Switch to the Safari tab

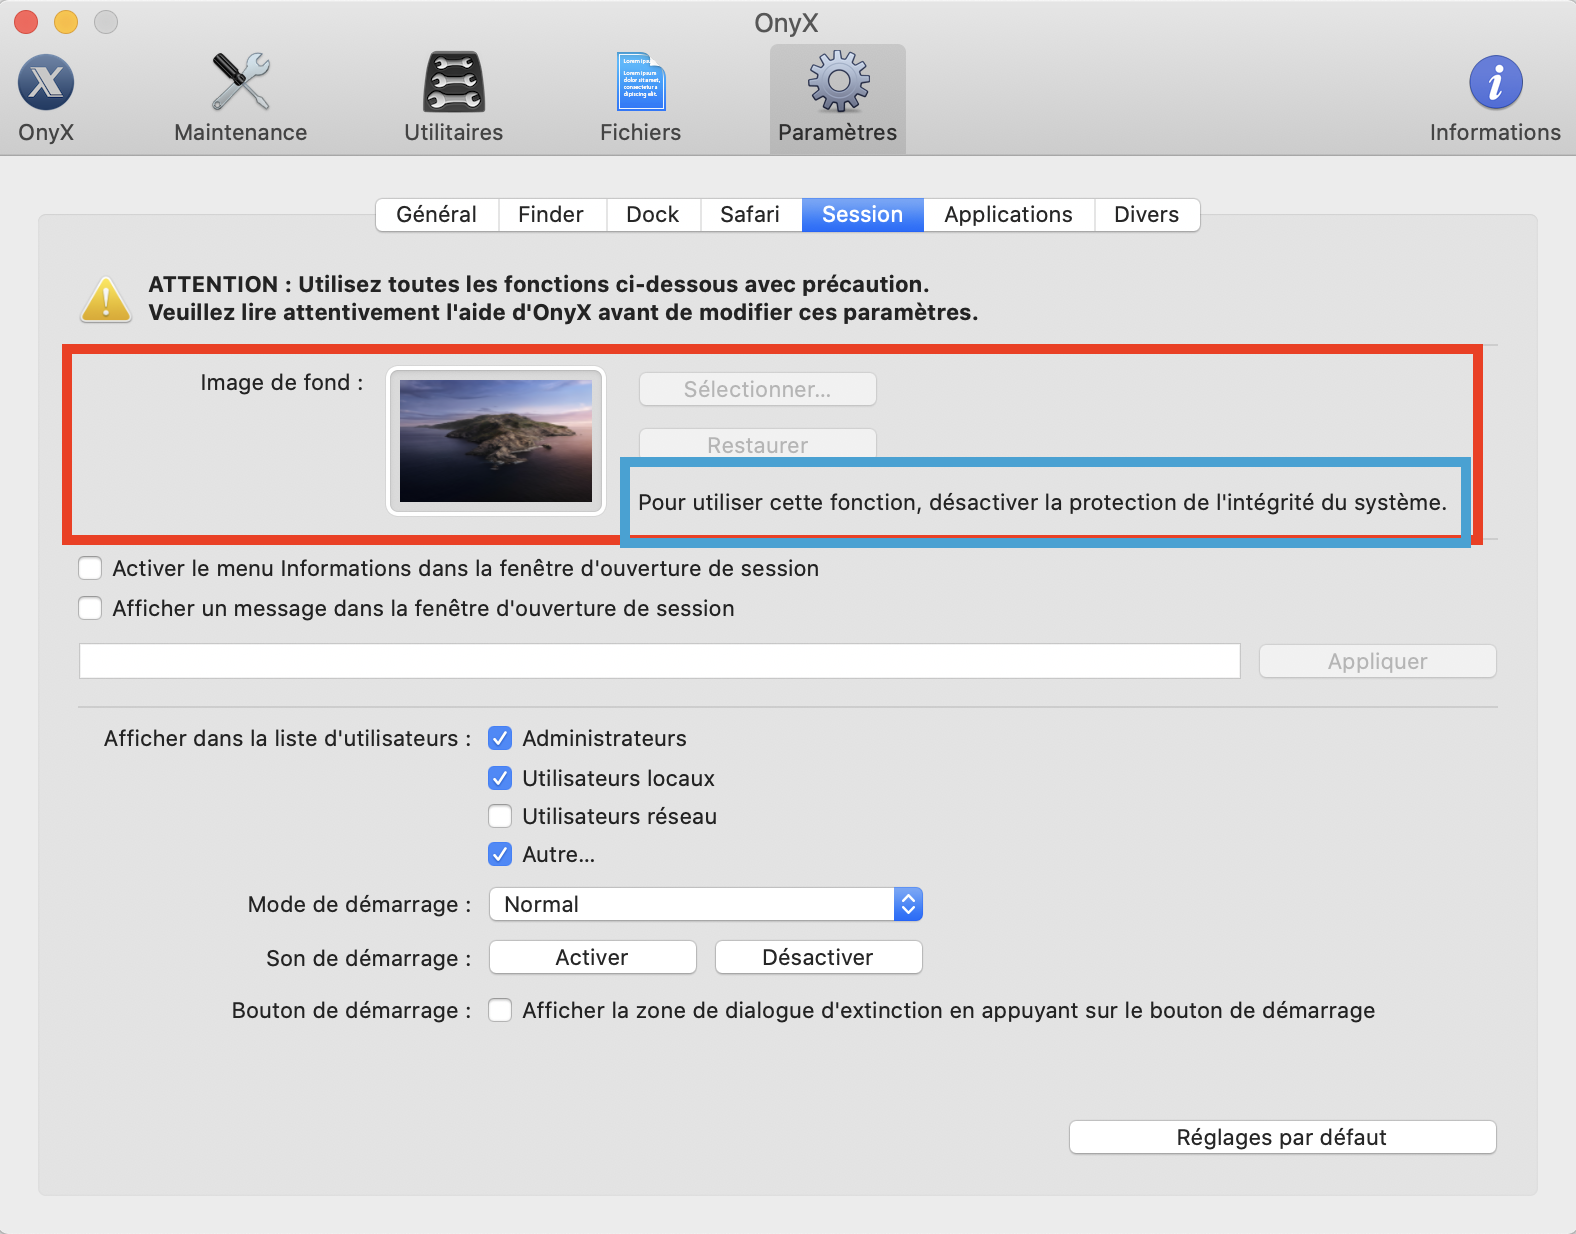(x=750, y=215)
